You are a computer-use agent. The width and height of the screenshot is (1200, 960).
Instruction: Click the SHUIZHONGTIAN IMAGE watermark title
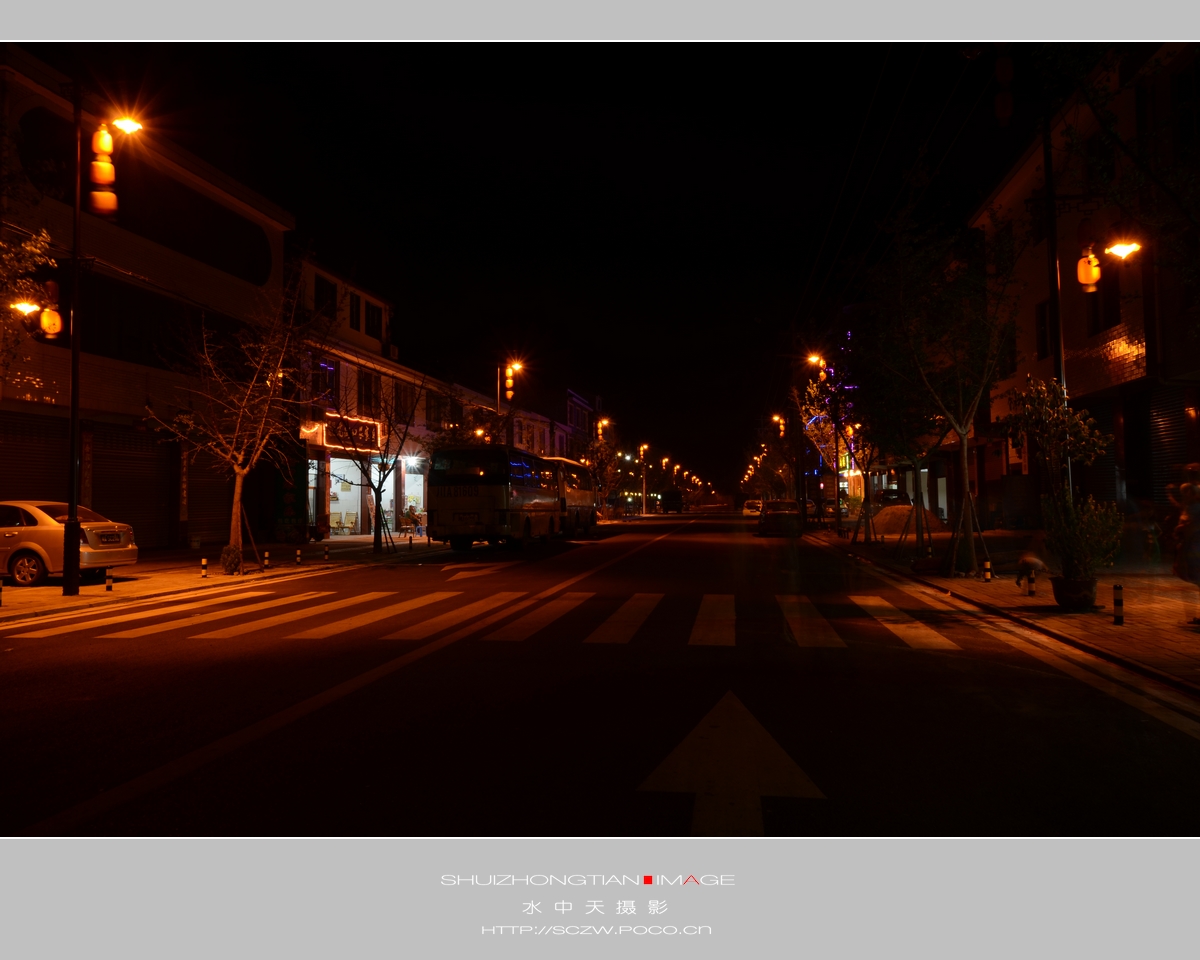[587, 880]
